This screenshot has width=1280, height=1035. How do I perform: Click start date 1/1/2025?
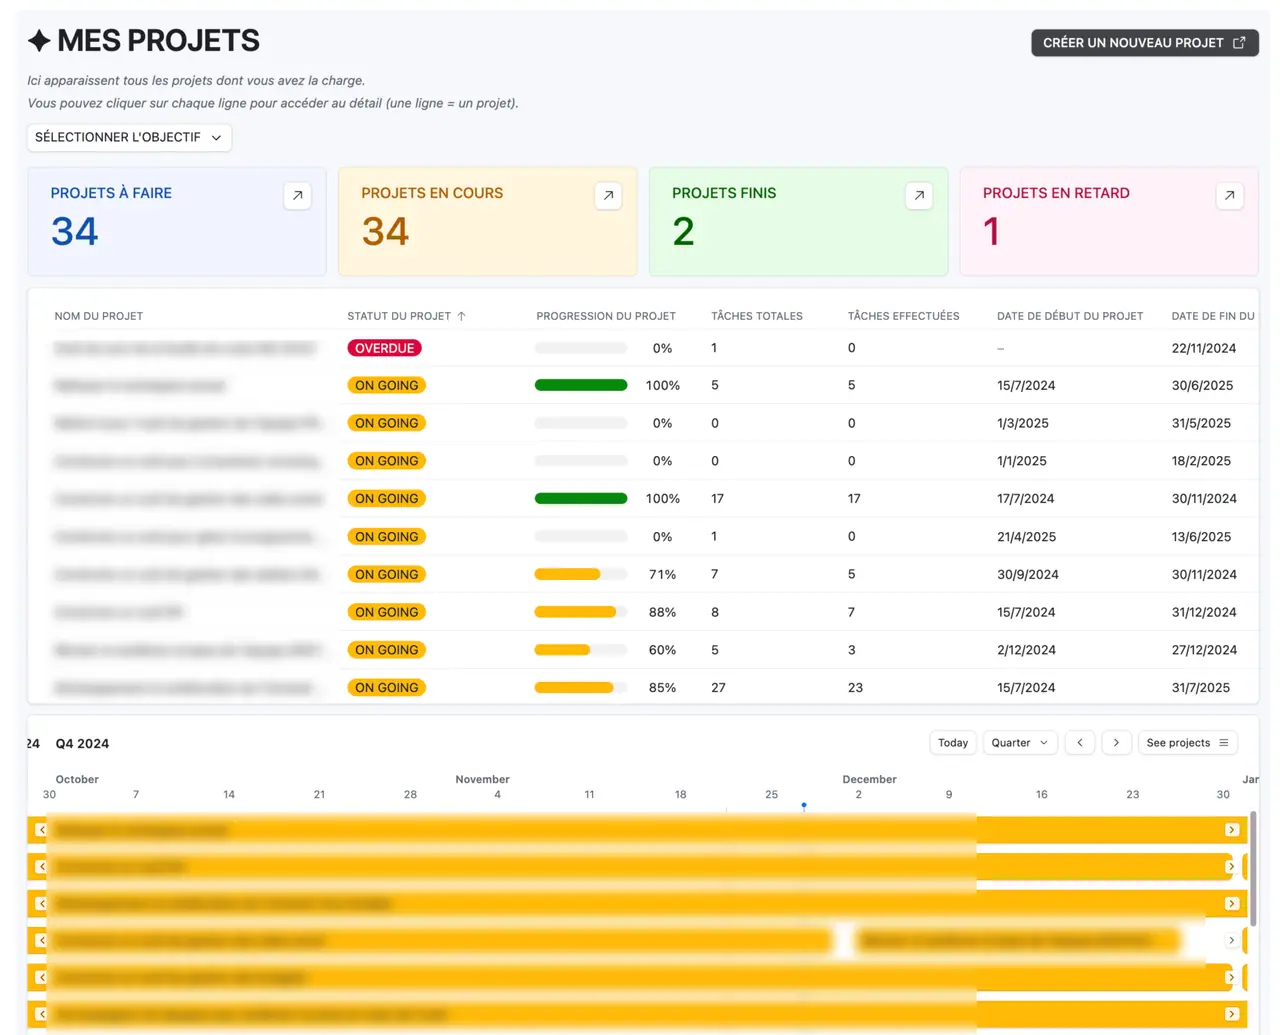click(x=1022, y=461)
